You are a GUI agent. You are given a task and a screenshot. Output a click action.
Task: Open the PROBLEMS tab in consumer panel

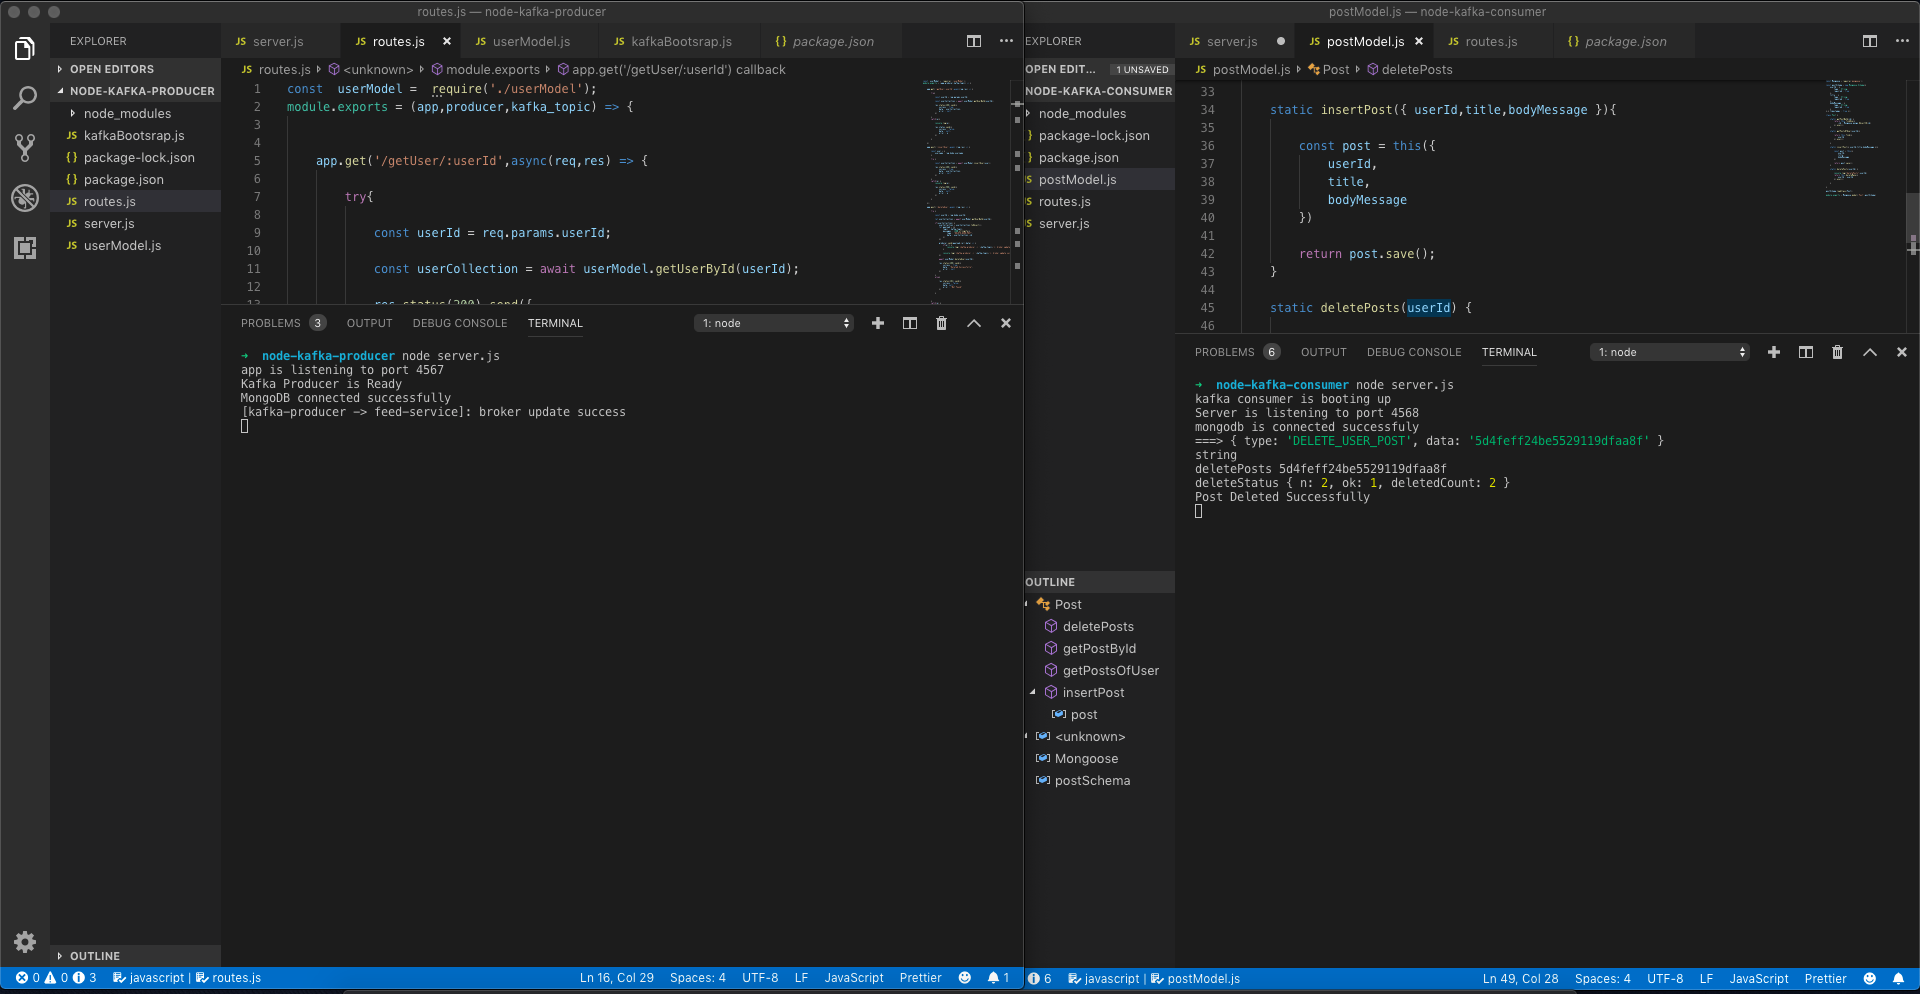[1224, 352]
